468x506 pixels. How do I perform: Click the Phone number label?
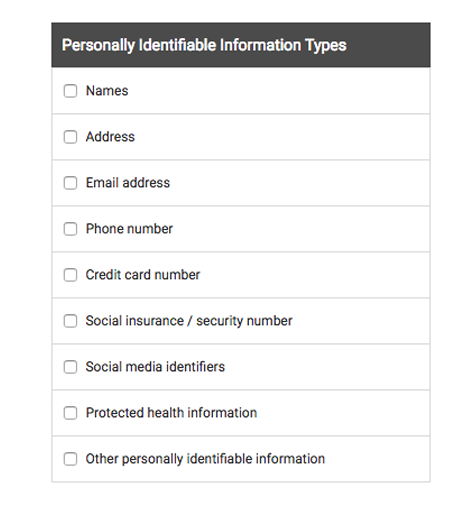coord(129,229)
